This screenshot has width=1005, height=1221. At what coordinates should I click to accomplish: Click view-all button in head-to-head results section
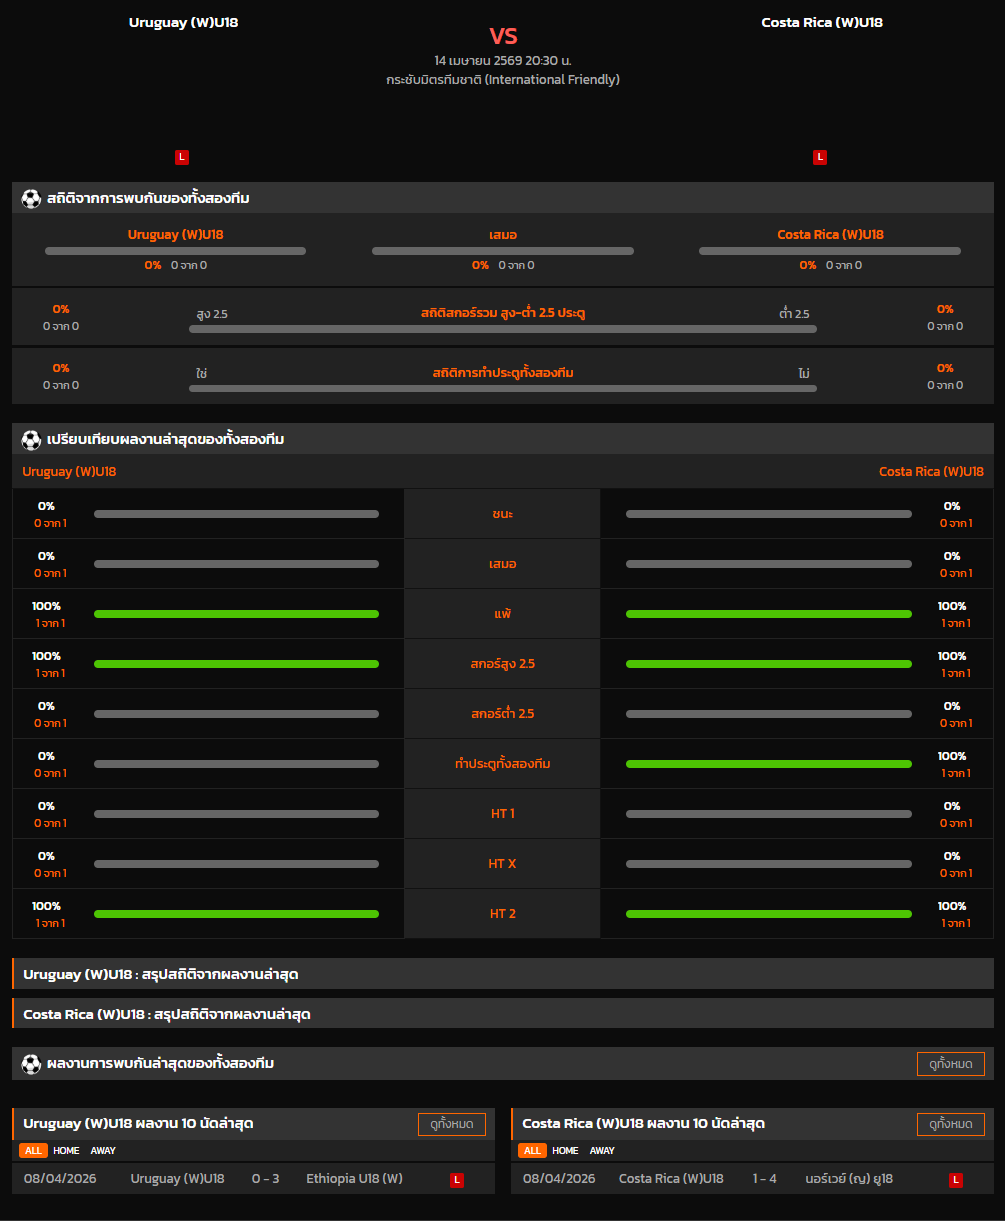click(950, 1064)
